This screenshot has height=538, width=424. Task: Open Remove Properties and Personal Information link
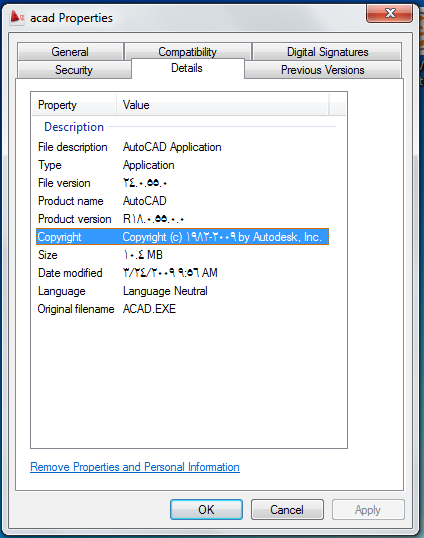[135, 467]
